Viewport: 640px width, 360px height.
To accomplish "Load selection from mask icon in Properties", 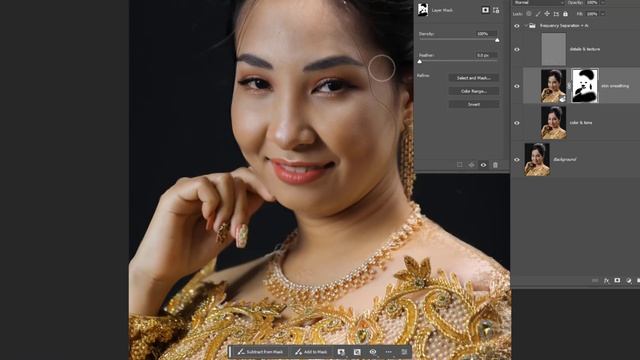I will pyautogui.click(x=460, y=165).
